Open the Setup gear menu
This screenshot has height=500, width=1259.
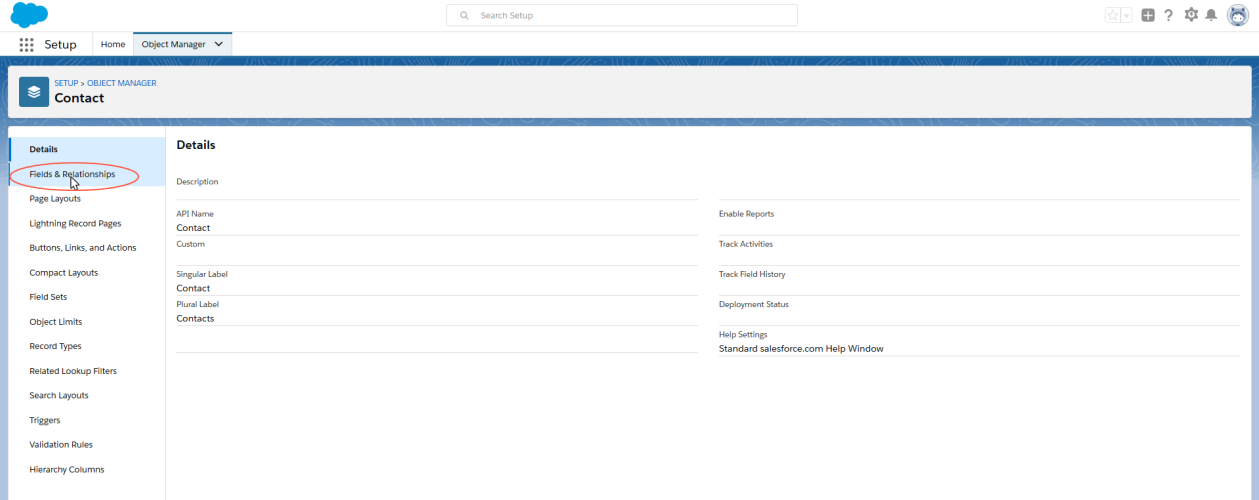tap(1190, 15)
